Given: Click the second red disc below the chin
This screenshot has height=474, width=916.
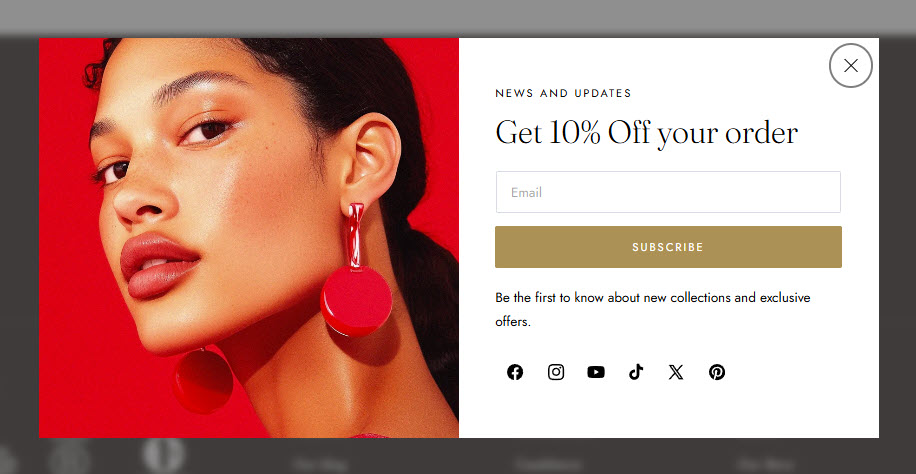Looking at the screenshot, I should coord(203,380).
